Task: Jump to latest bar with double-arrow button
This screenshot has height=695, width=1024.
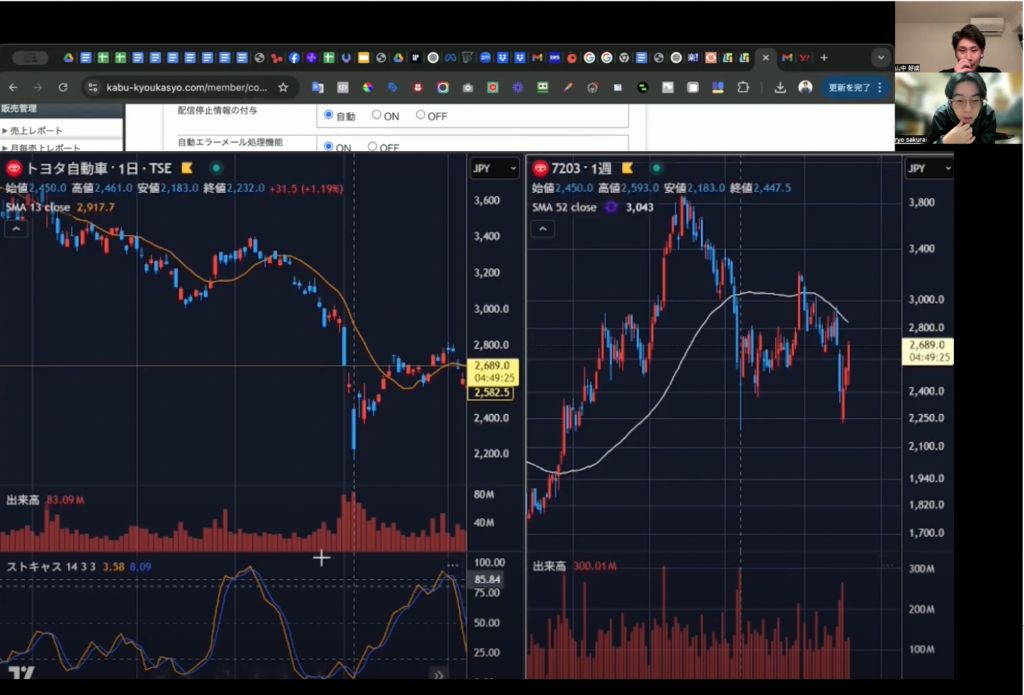Action: (x=438, y=675)
